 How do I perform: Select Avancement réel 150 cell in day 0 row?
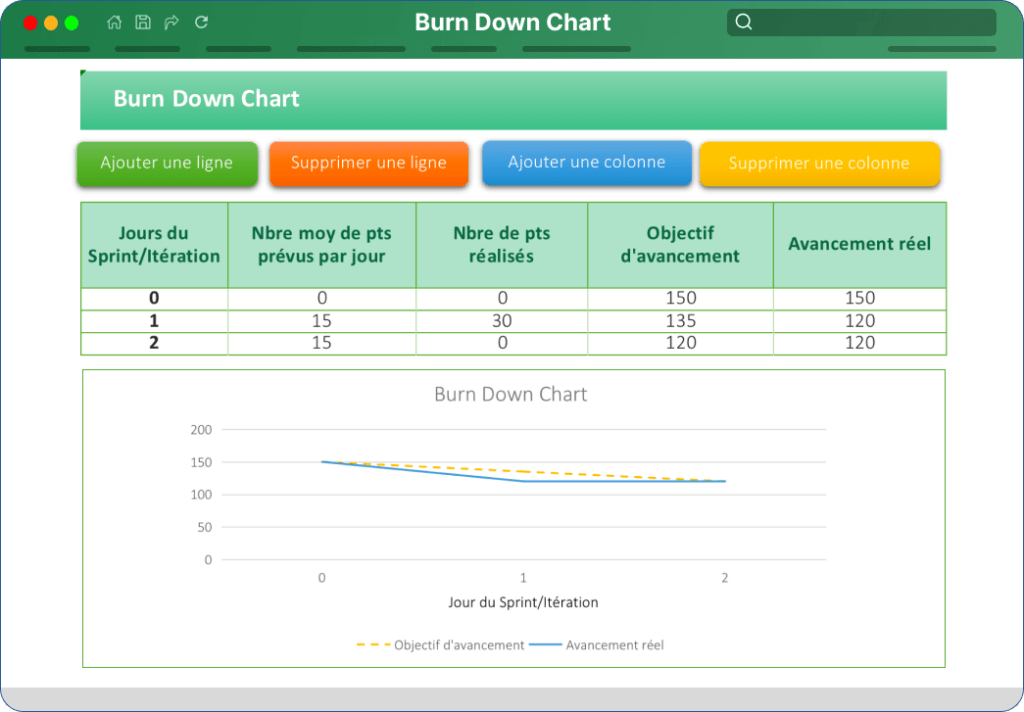tap(859, 299)
